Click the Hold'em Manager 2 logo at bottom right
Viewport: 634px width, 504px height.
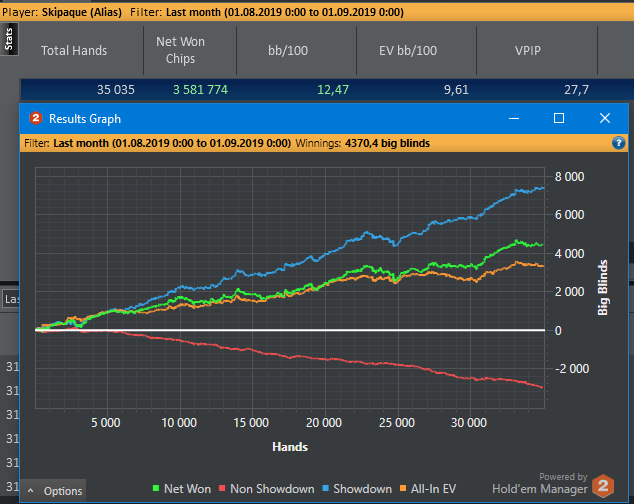point(603,486)
